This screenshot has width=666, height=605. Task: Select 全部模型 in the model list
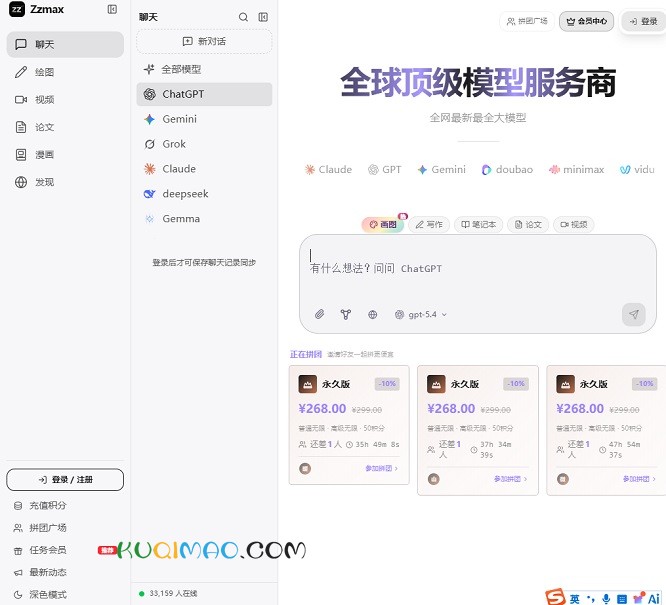click(204, 69)
